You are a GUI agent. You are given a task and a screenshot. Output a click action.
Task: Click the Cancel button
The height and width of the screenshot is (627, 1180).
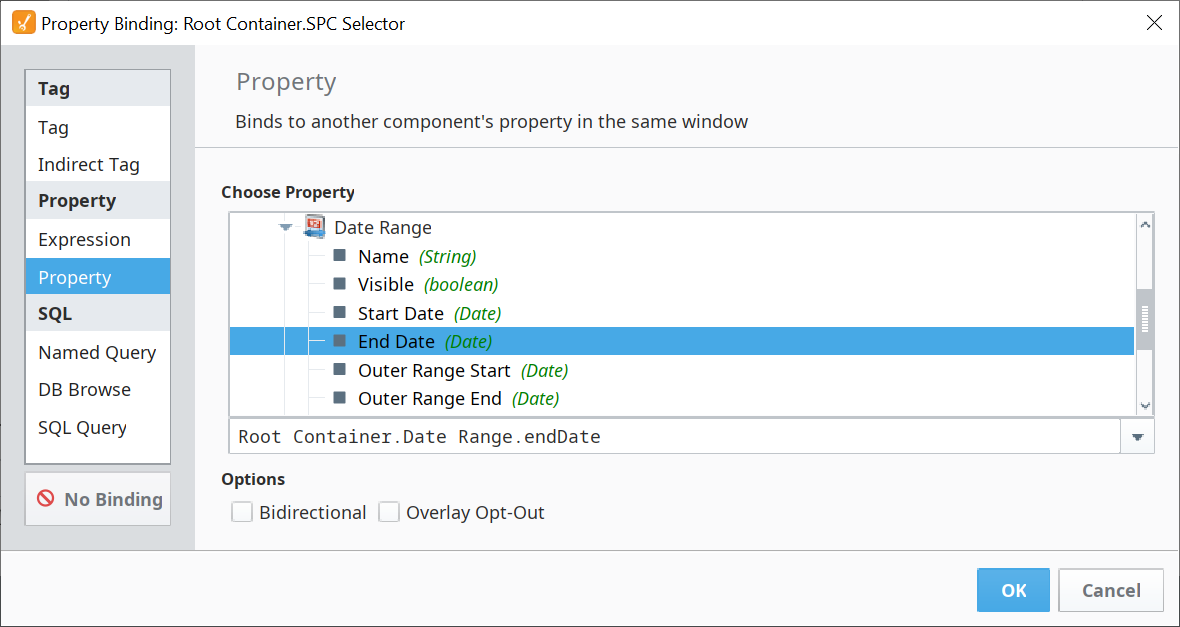[1110, 590]
